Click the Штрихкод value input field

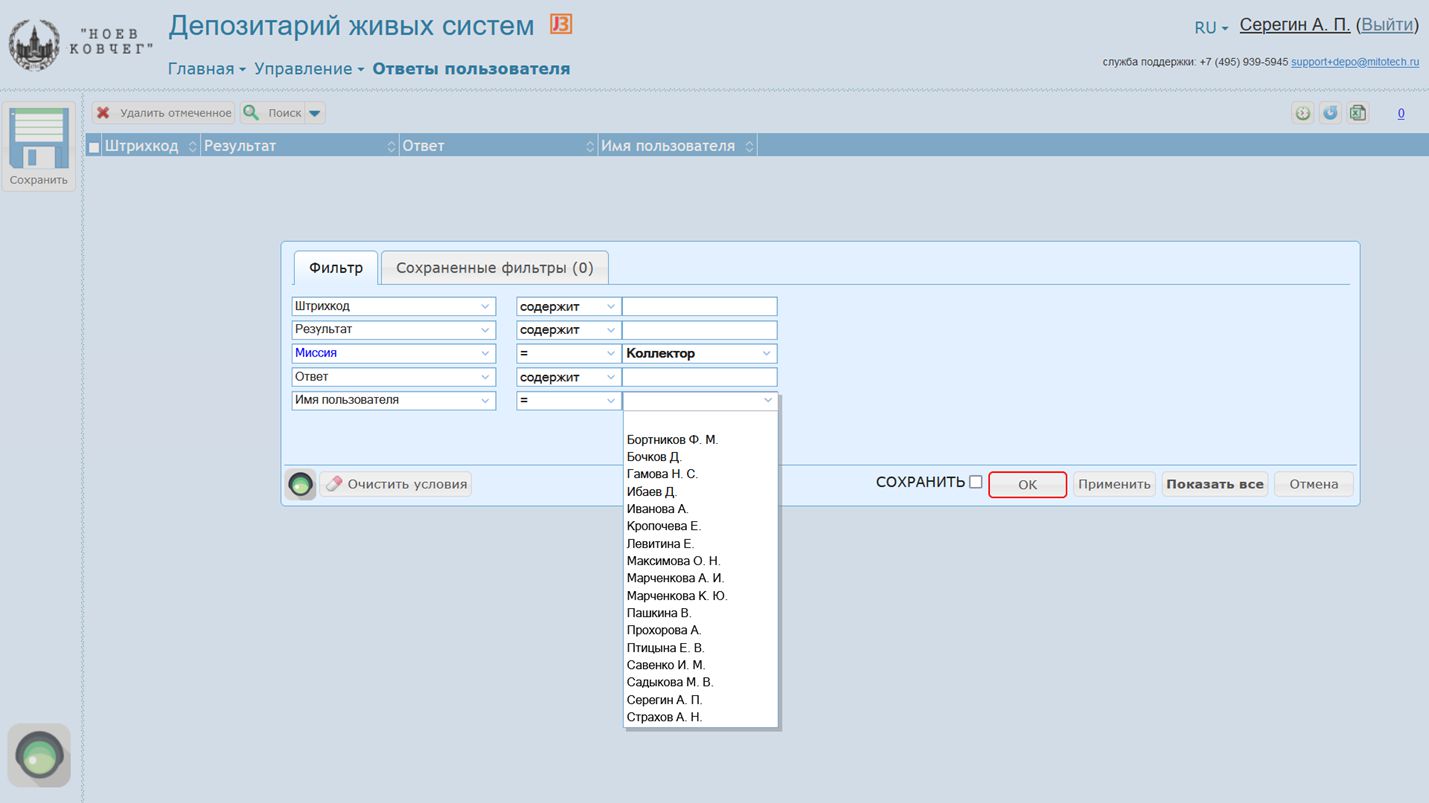point(700,306)
